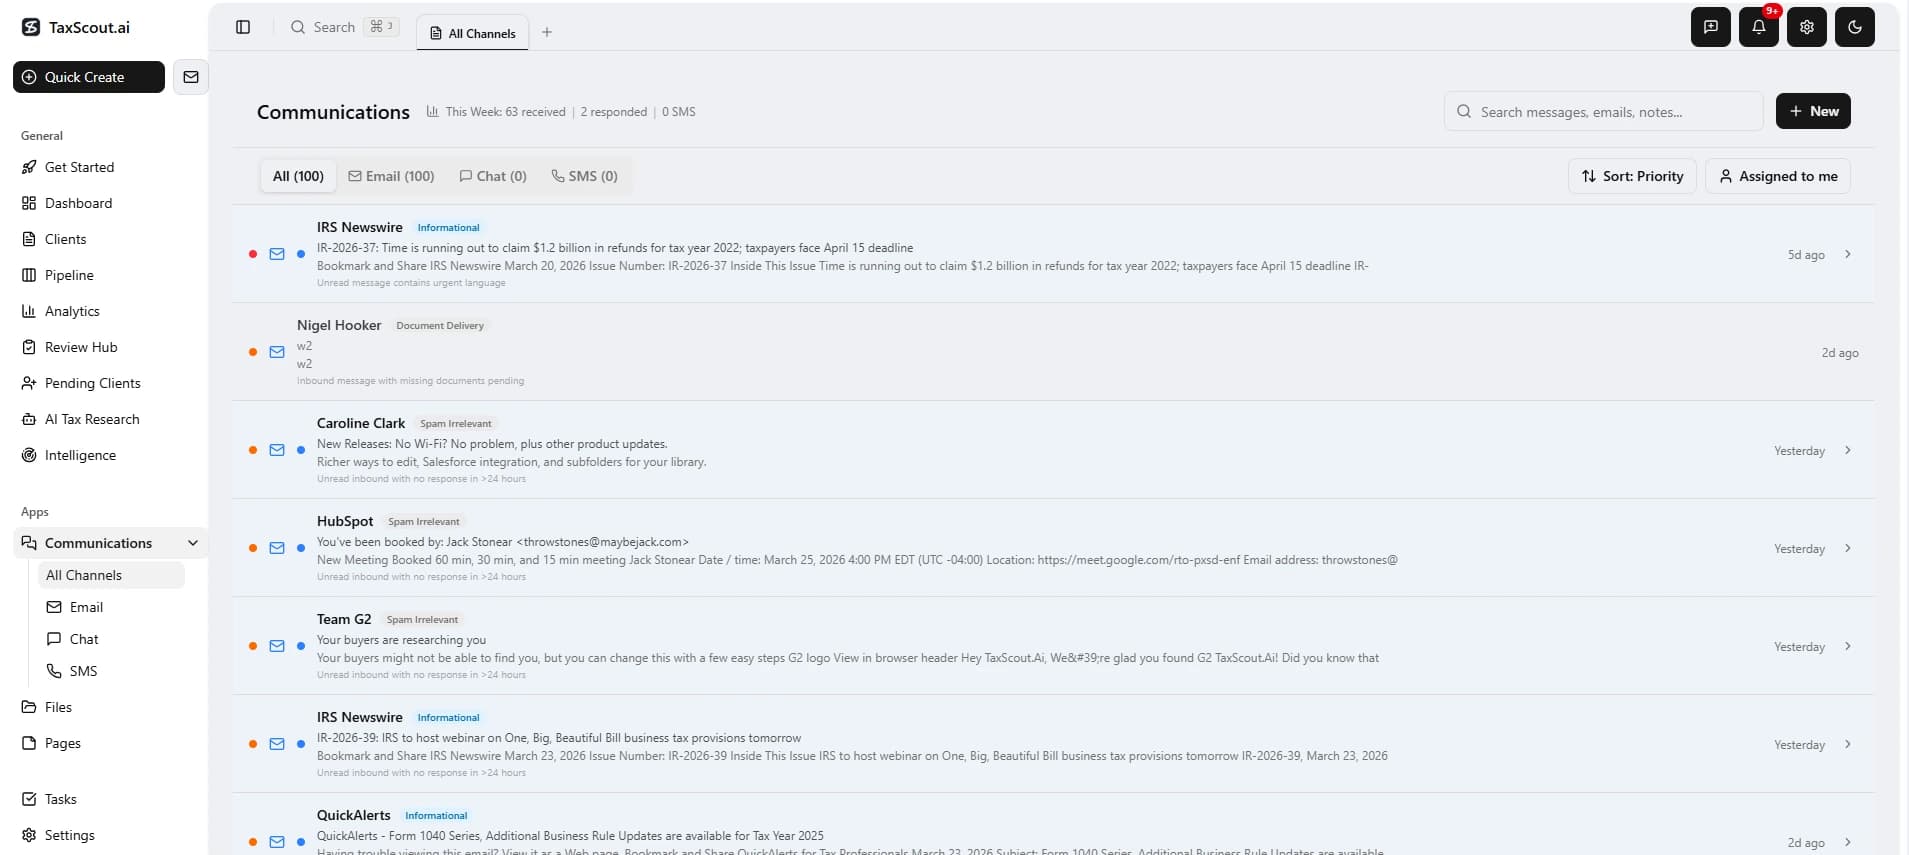This screenshot has height=855, width=1909.
Task: Add a new tab with plus icon
Action: [547, 32]
